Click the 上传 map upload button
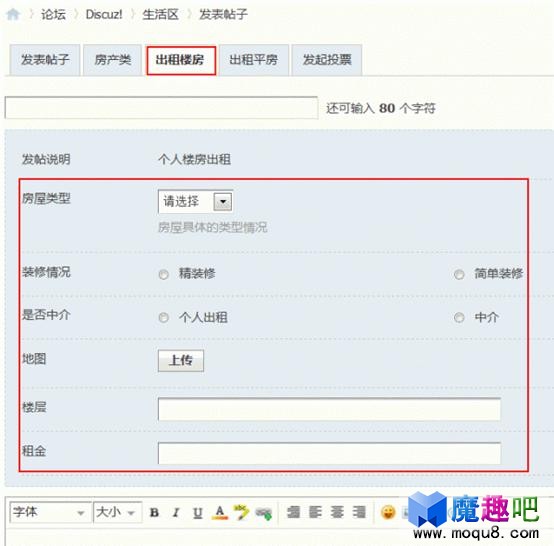The image size is (554, 546). (181, 360)
